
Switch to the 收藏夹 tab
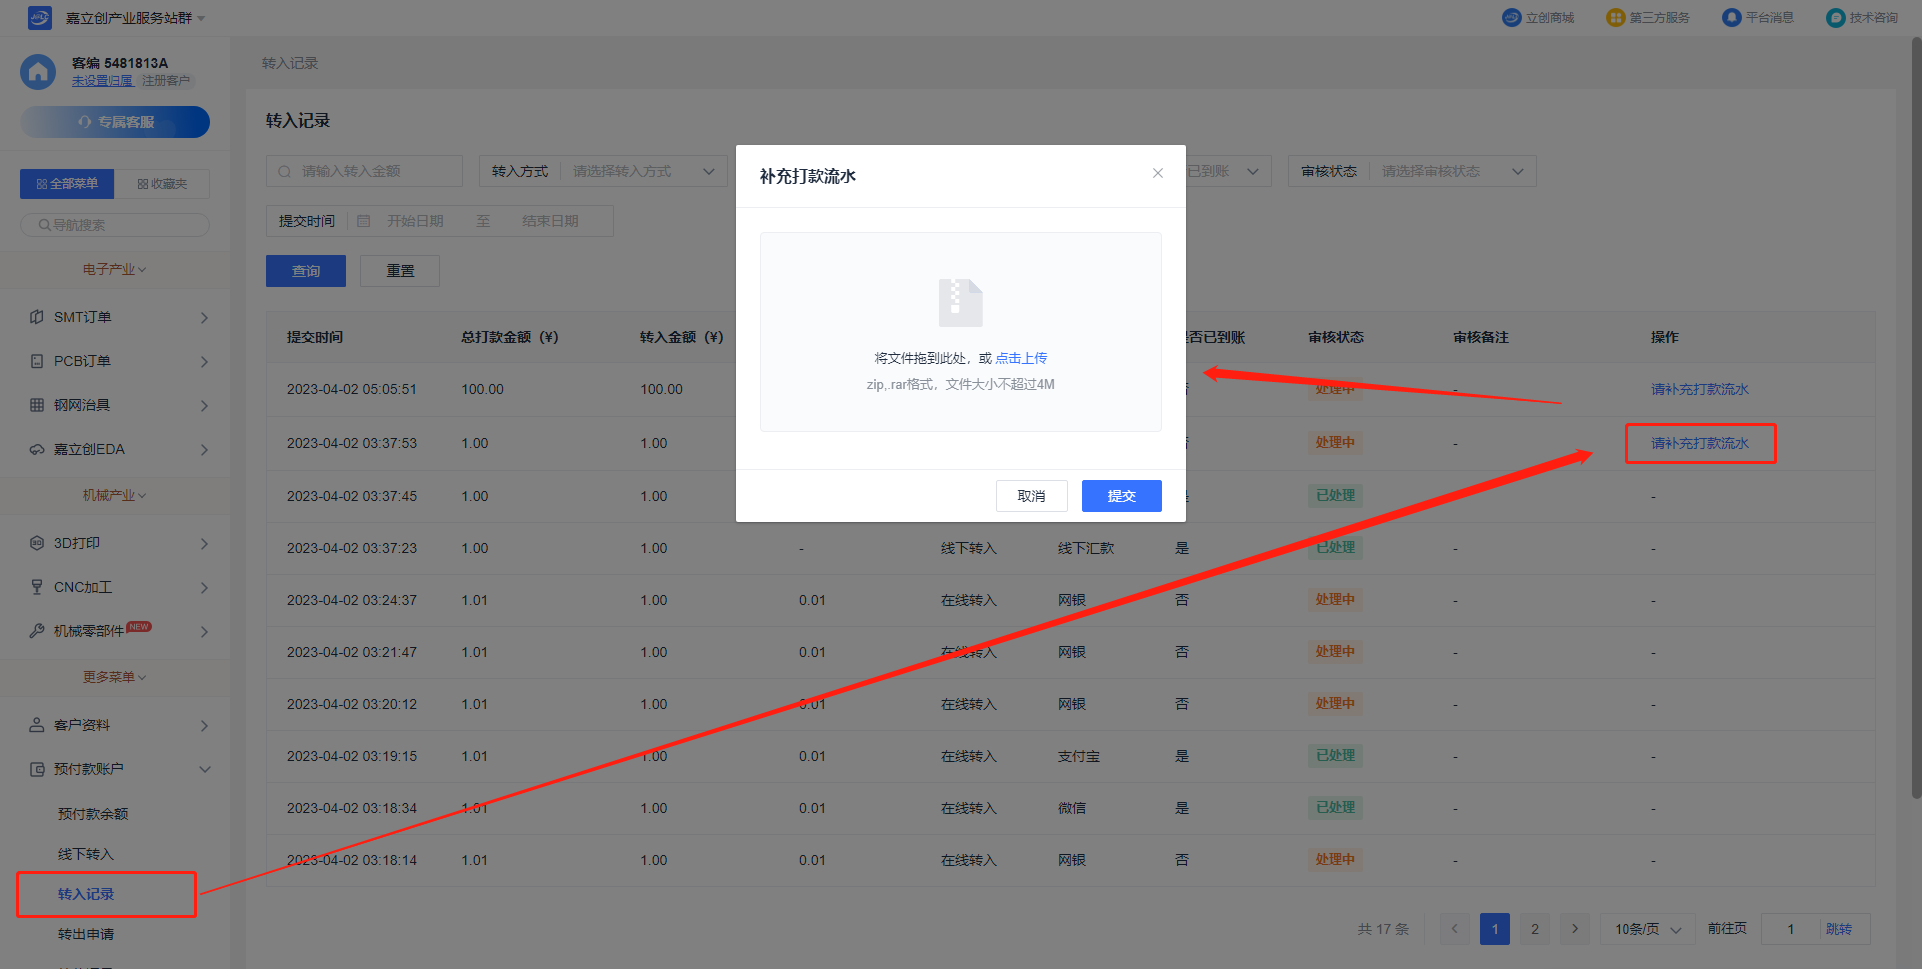[x=162, y=184]
